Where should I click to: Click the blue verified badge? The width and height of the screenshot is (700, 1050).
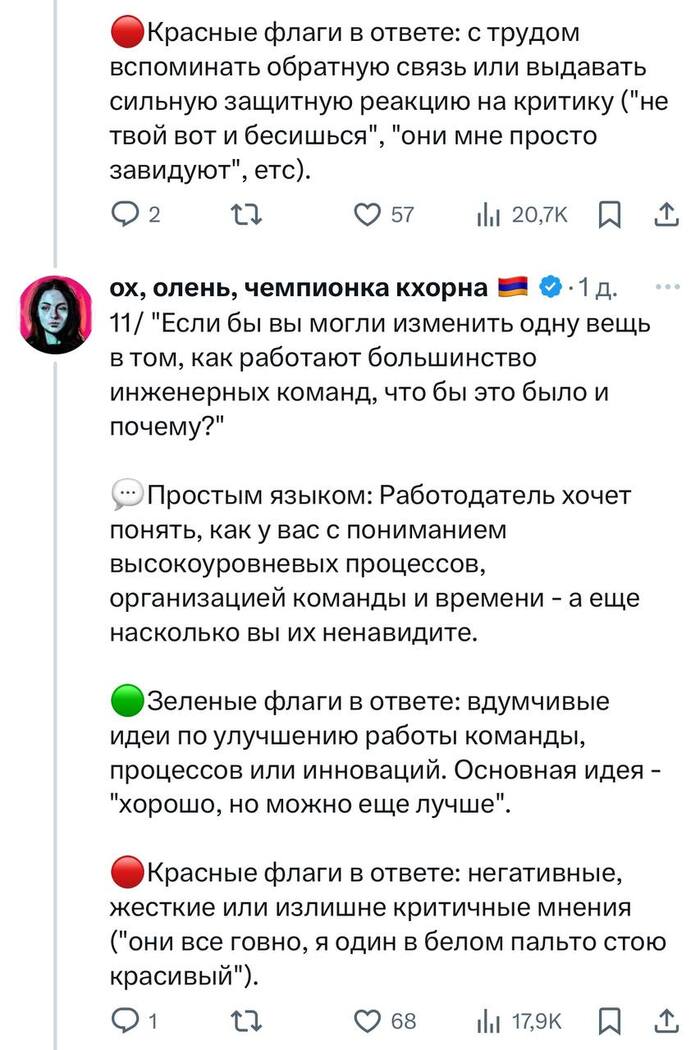click(x=549, y=289)
